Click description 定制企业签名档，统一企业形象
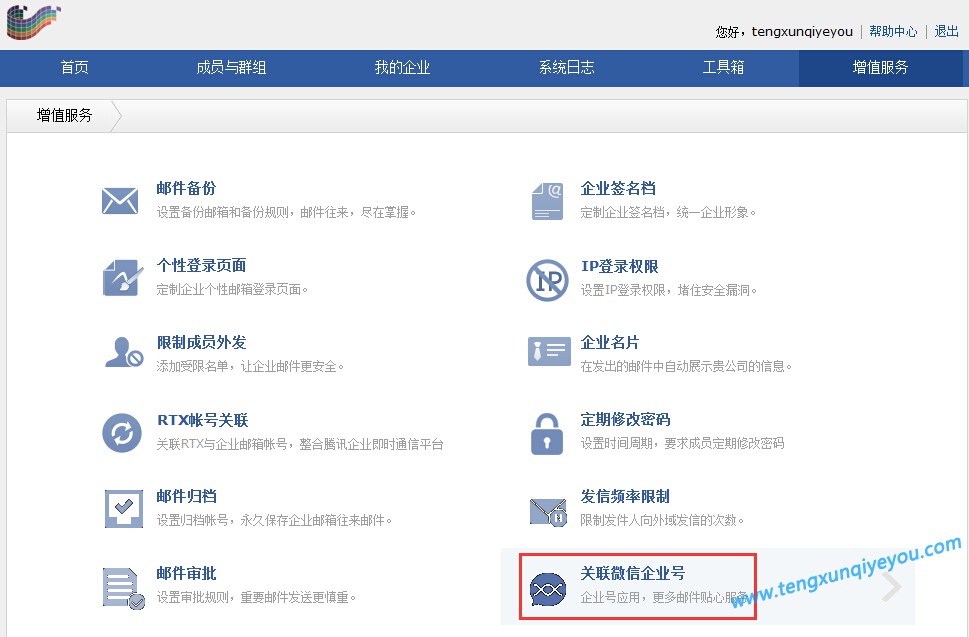Viewport: 969px width, 637px height. (668, 213)
